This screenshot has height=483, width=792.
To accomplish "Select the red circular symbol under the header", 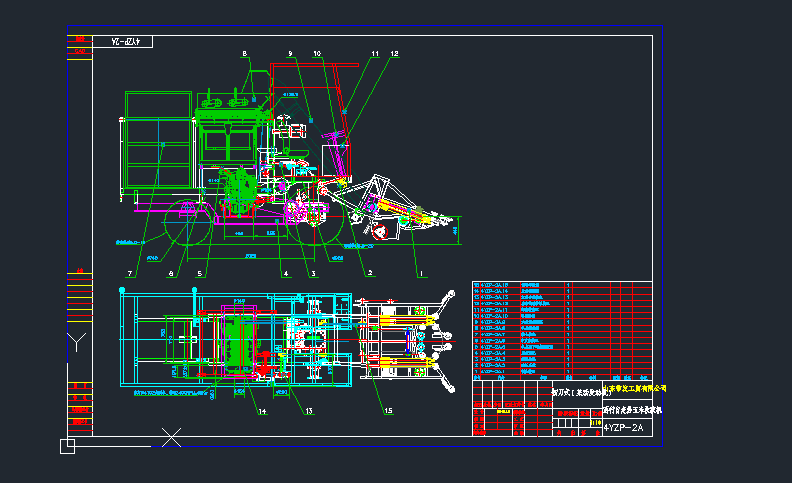I will [x=380, y=232].
